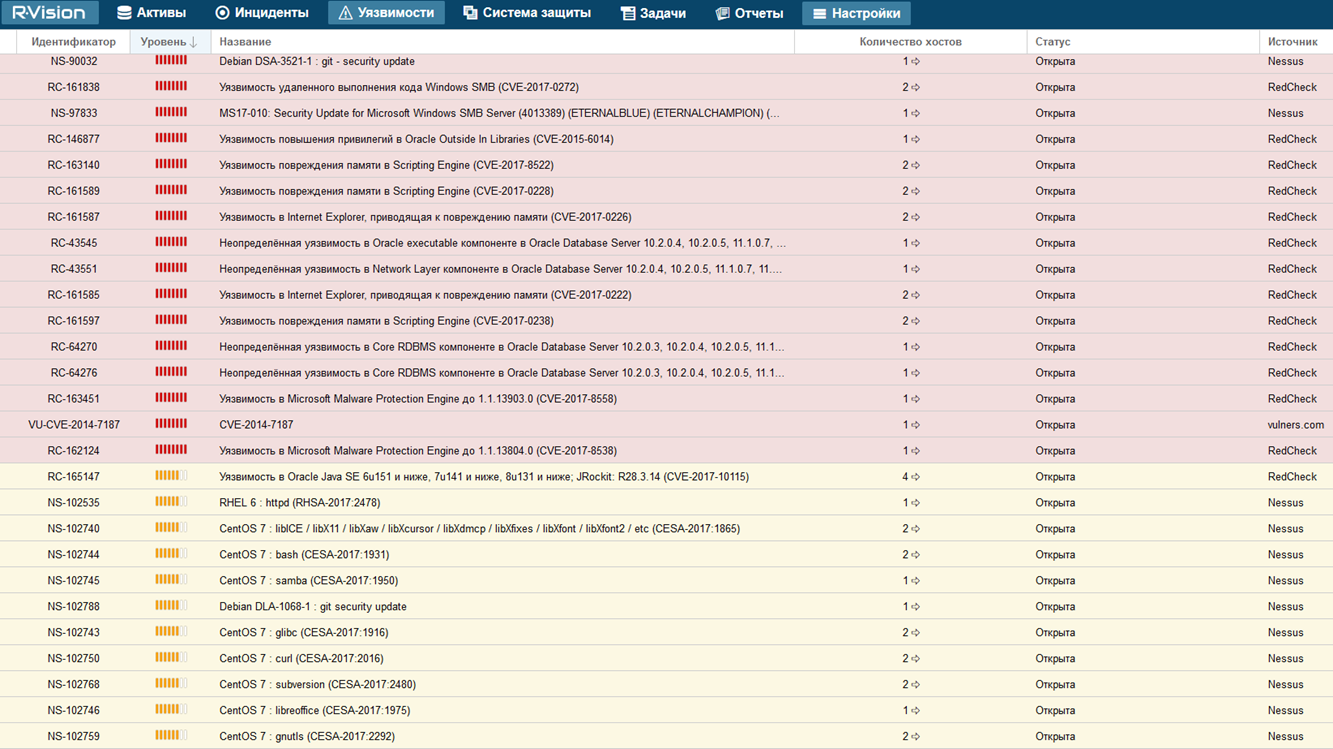
Task: Navigate to the Отчеты tab
Action: point(749,13)
